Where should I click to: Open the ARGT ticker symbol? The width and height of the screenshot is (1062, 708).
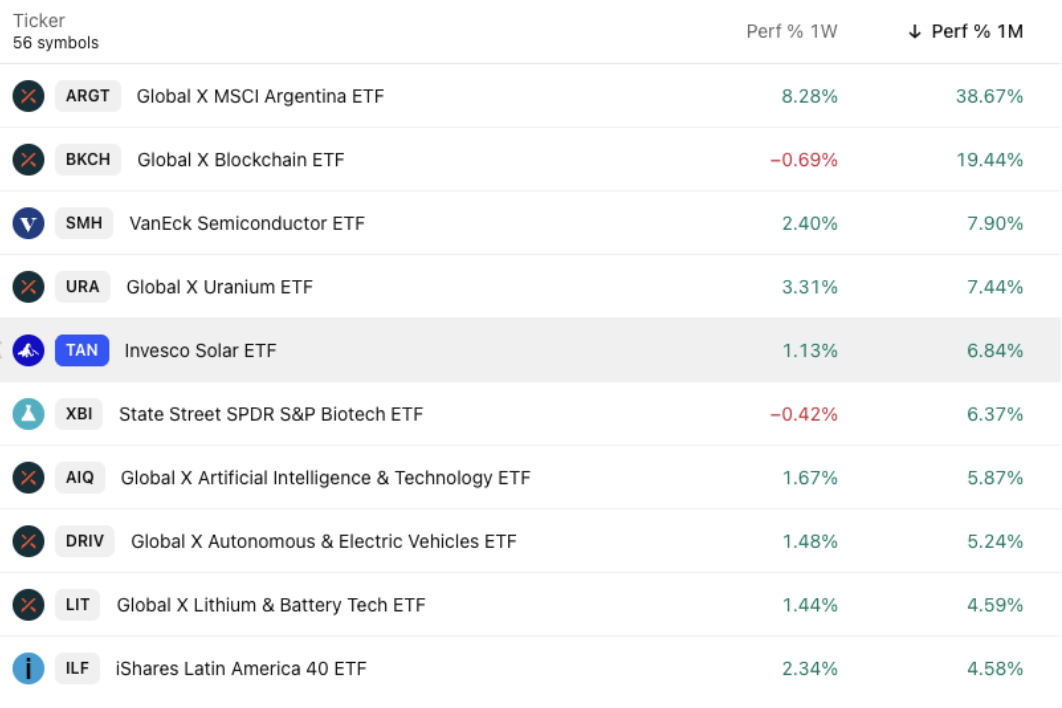click(87, 96)
